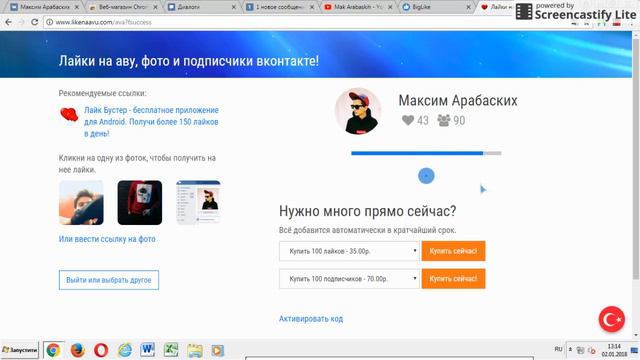Click the red Turkish flag round button
This screenshot has width=640, height=360.
coord(611,319)
